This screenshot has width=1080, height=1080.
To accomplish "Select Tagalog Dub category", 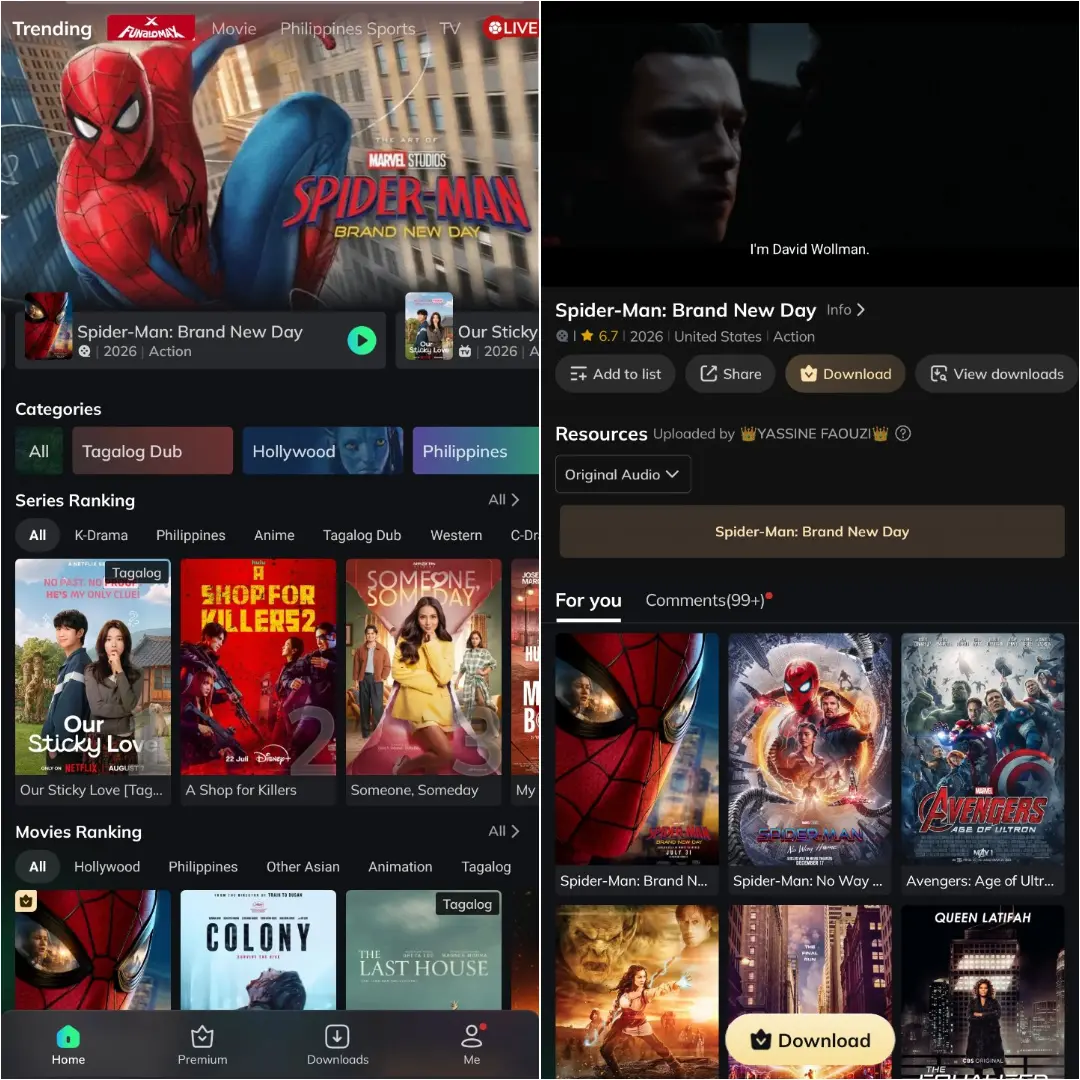I will 152,451.
